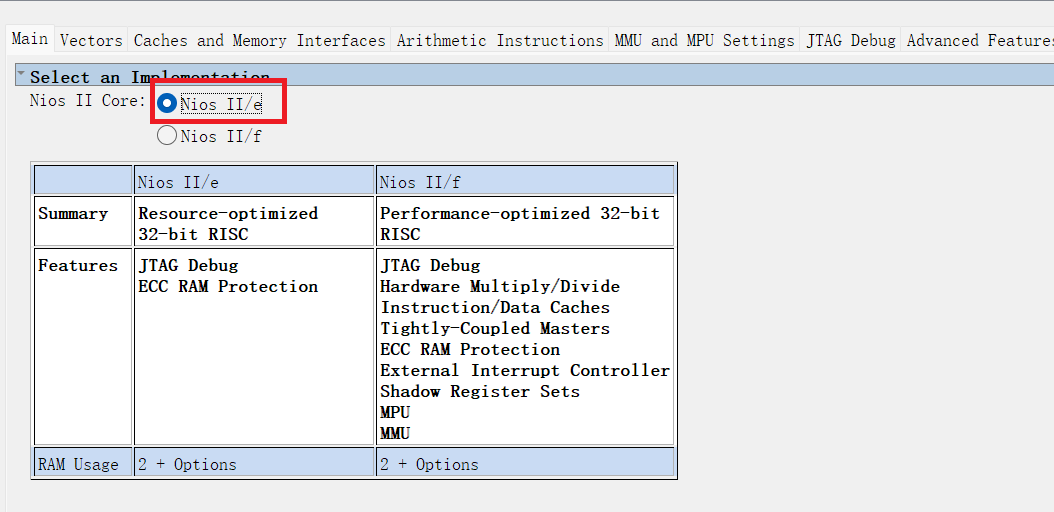Click the 'Nios II Core:' label
The height and width of the screenshot is (512, 1054).
(x=87, y=101)
